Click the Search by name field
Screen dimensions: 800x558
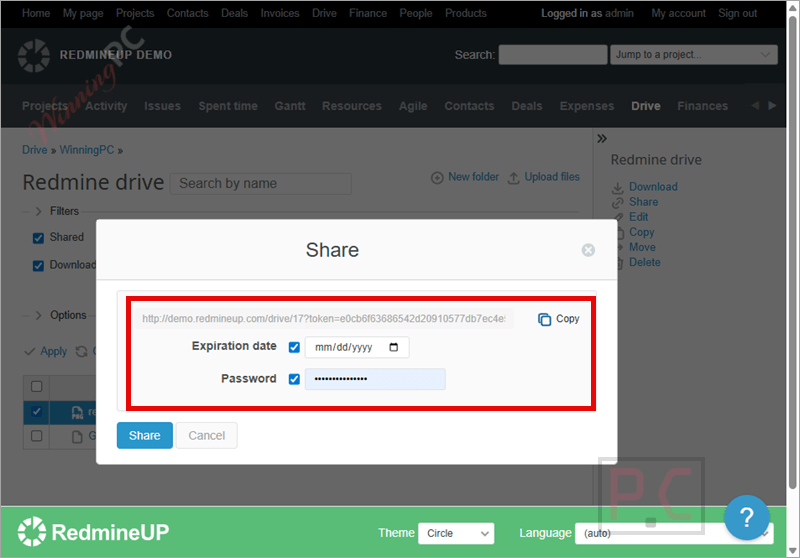tap(261, 184)
